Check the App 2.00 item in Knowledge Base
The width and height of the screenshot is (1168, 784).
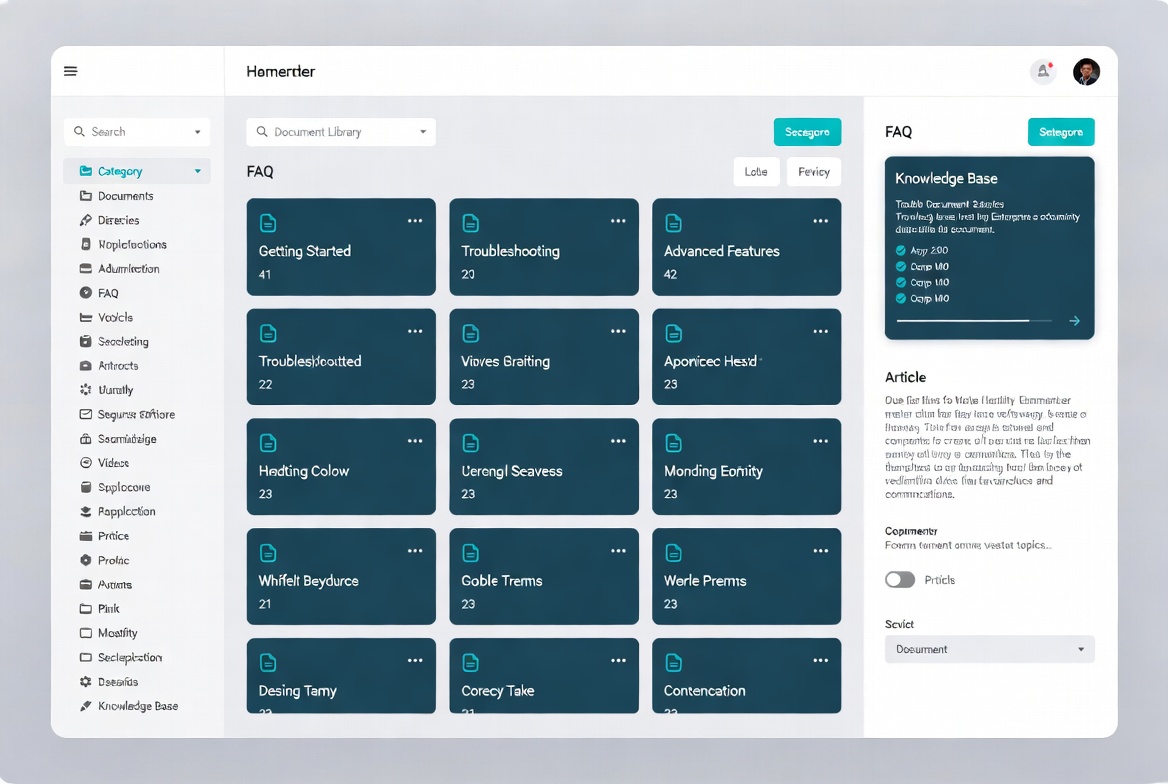point(899,250)
